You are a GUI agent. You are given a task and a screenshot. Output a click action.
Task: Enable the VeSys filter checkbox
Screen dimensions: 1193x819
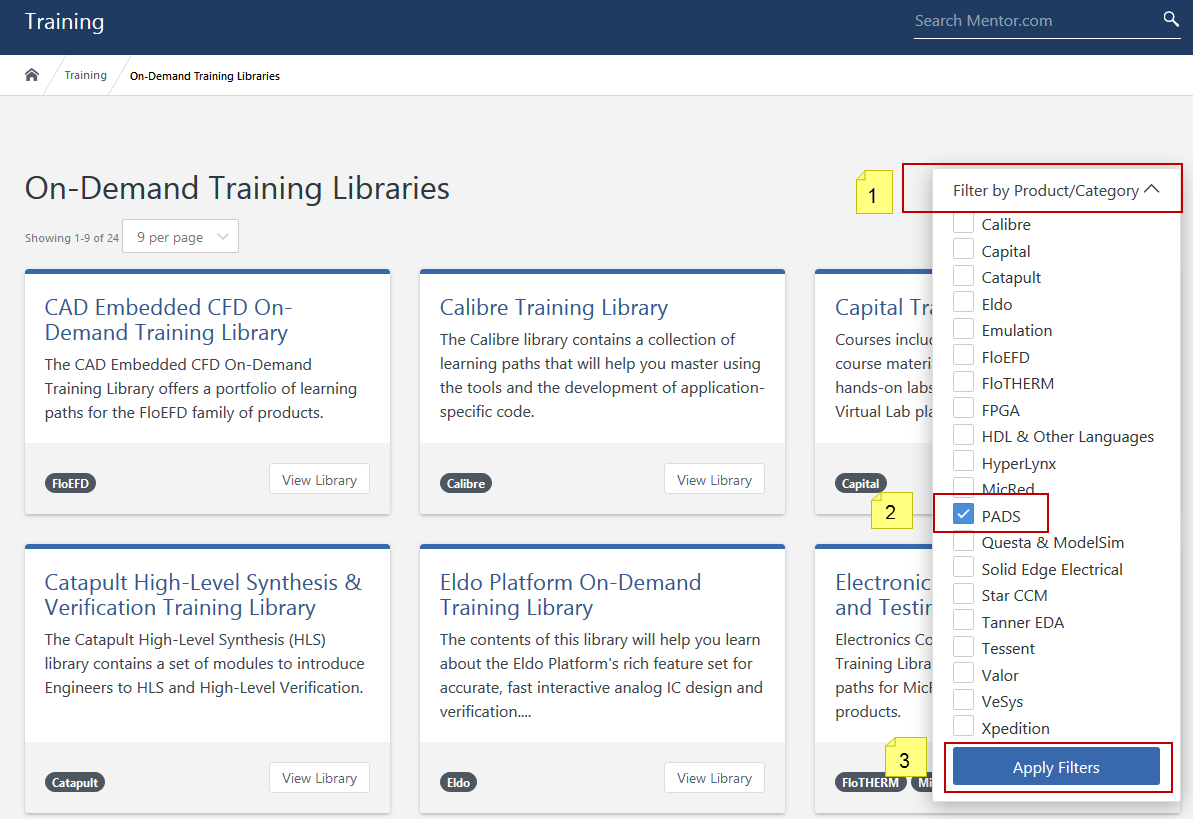click(963, 699)
